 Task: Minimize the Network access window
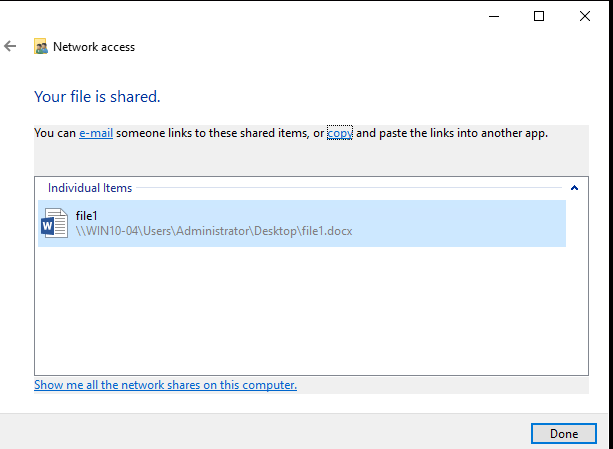click(494, 16)
